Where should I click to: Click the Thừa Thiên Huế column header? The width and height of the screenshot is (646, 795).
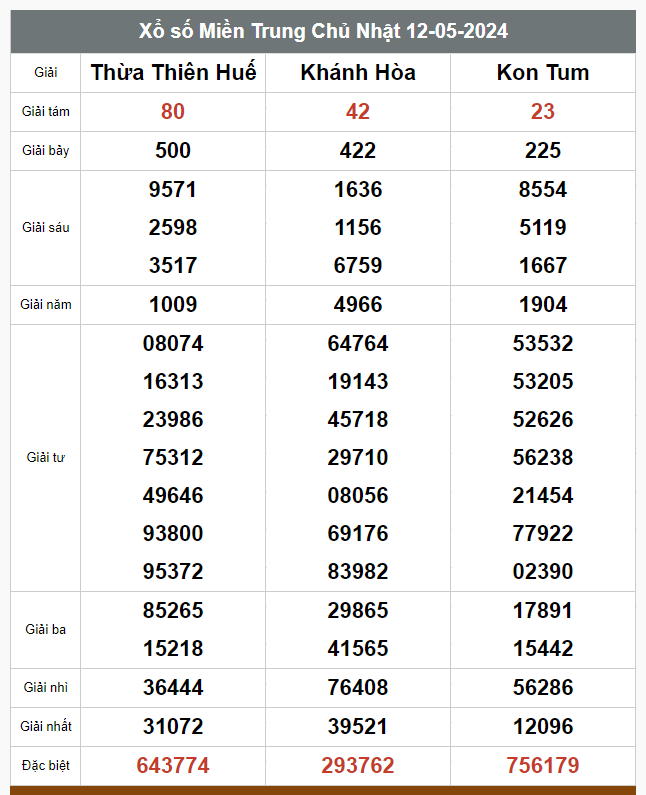point(173,72)
